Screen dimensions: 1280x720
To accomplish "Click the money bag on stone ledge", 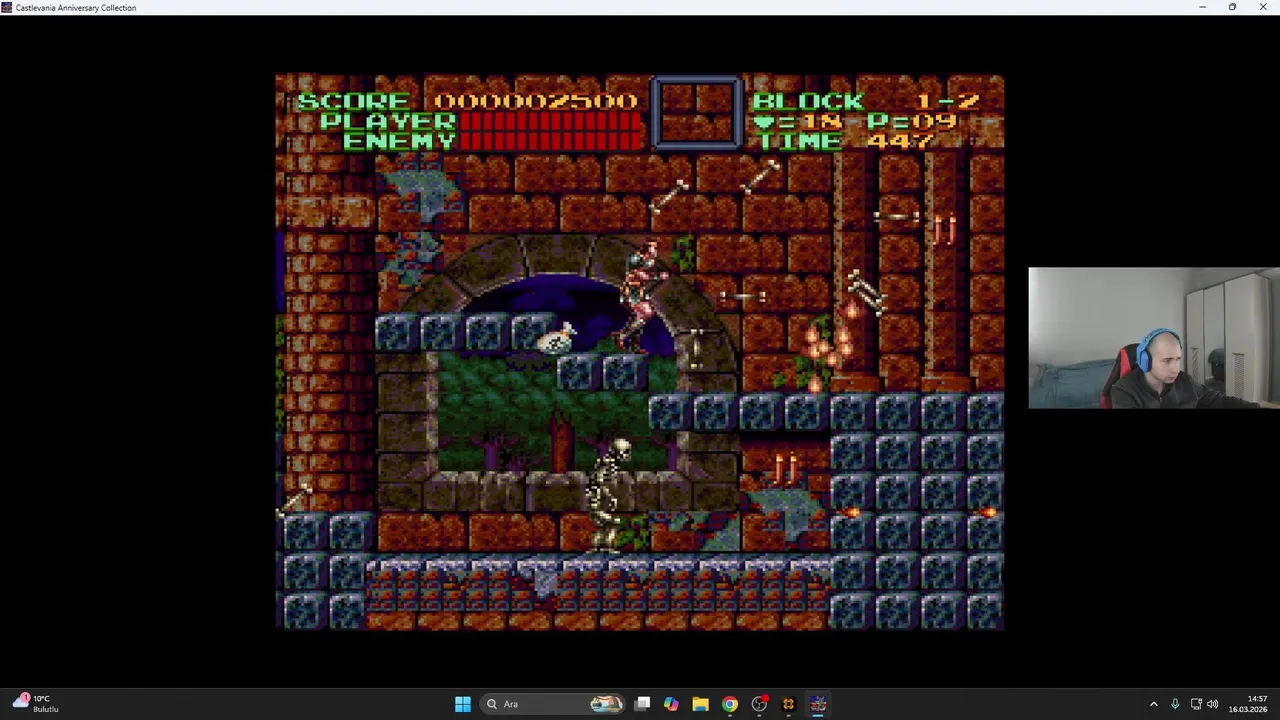I will (x=555, y=338).
